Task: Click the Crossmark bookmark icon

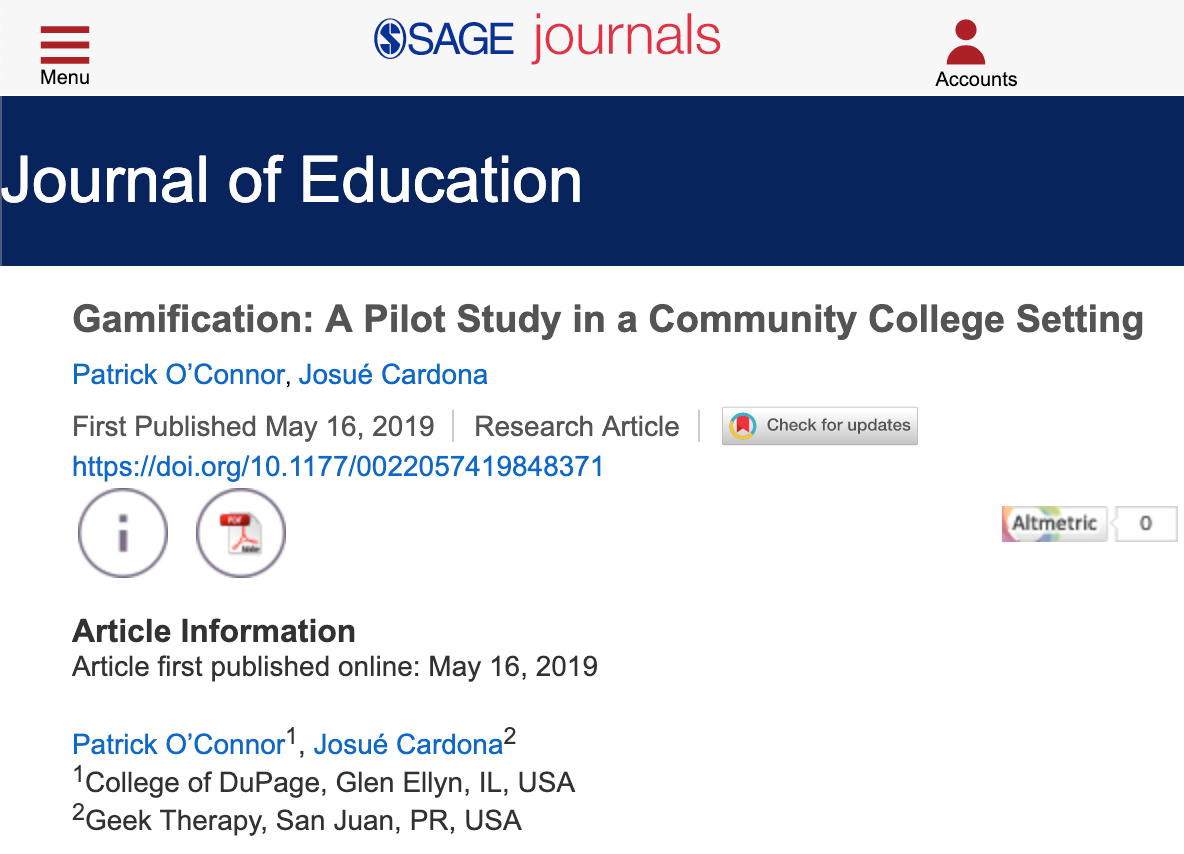Action: click(x=743, y=426)
